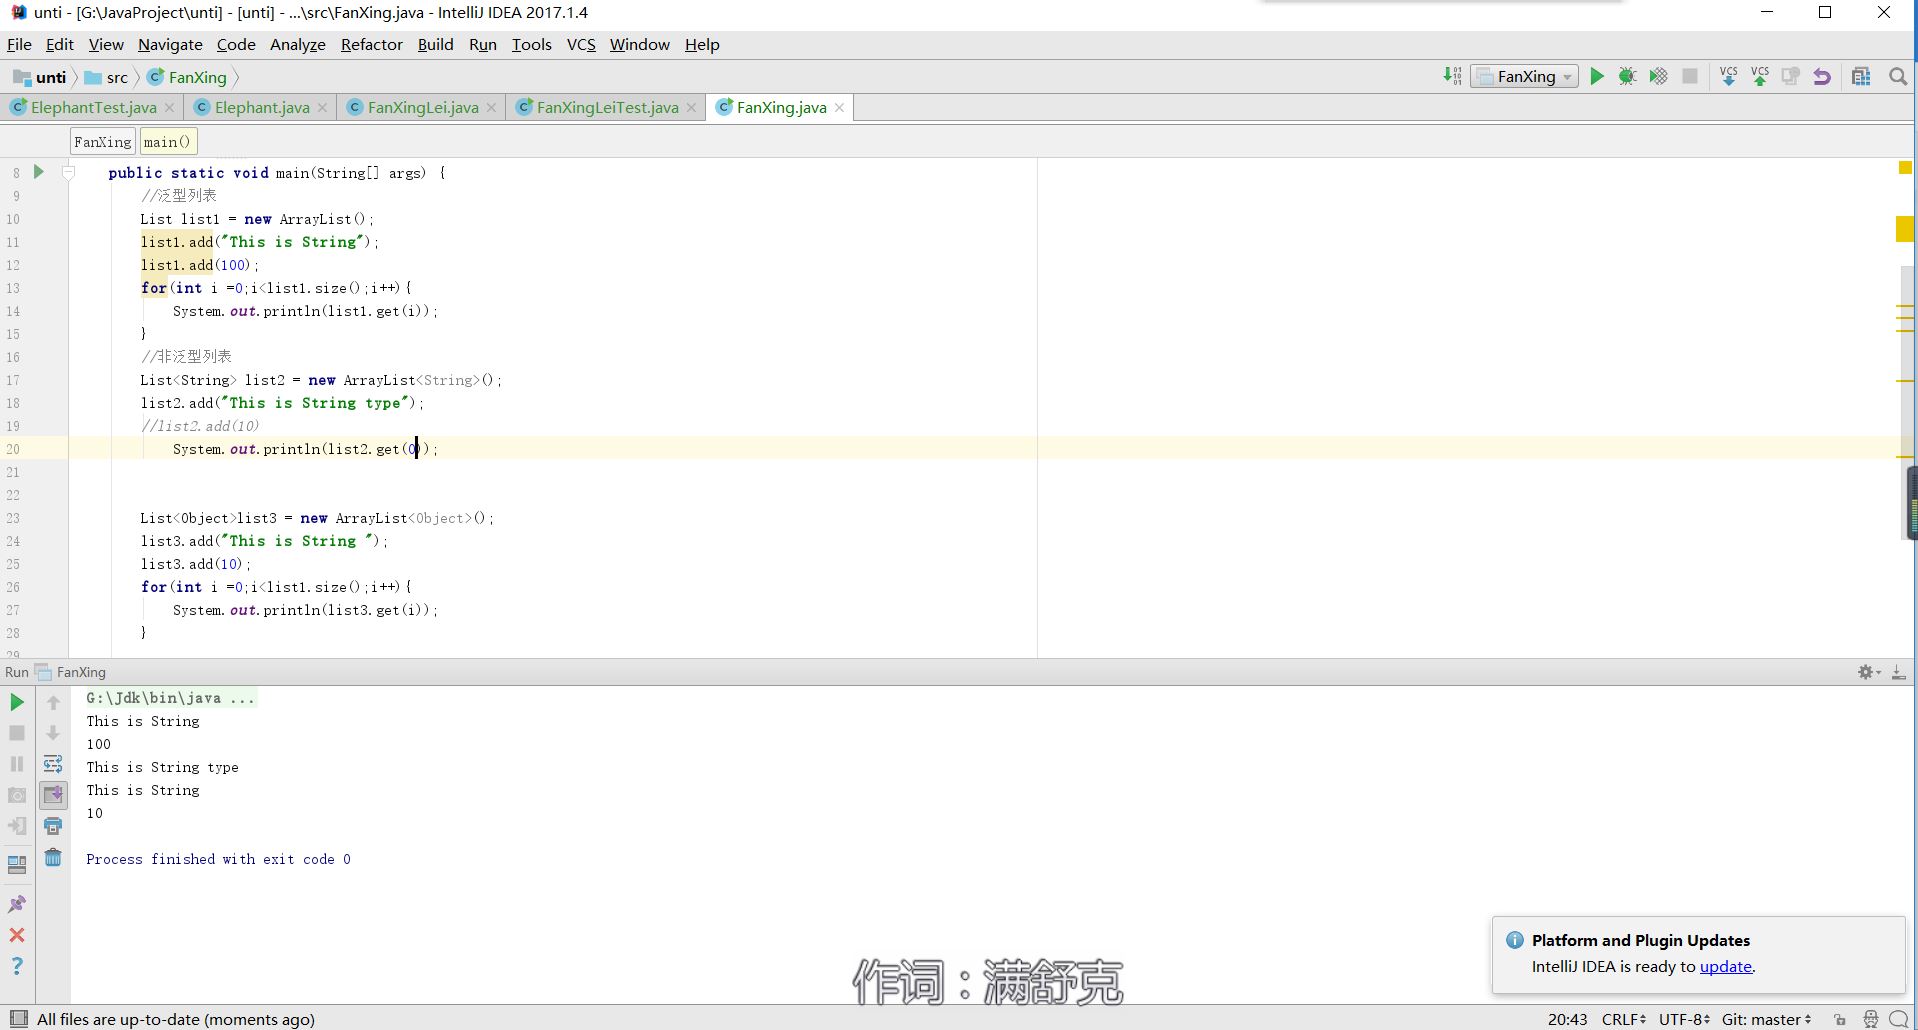The height and width of the screenshot is (1030, 1918).
Task: Click the 'Process finished with exit code 0' line
Action: click(218, 859)
